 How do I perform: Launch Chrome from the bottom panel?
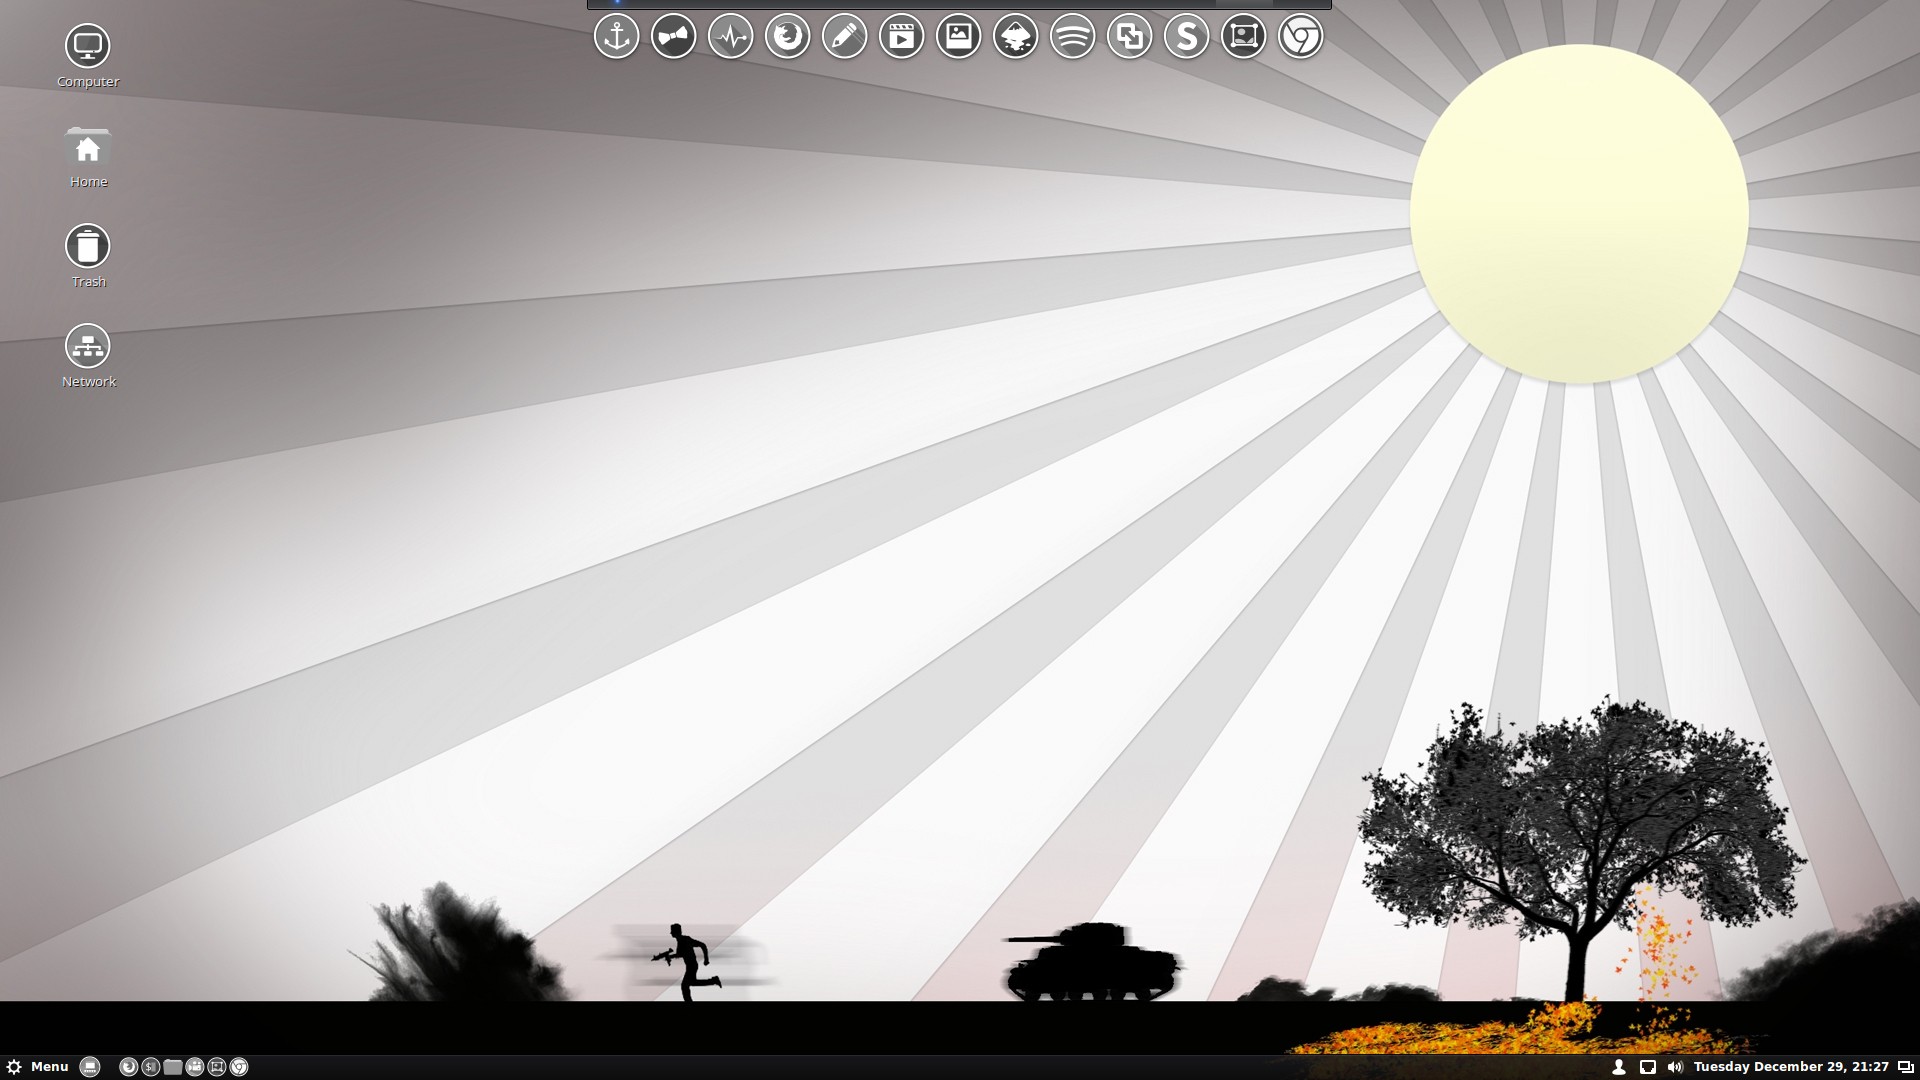(238, 1067)
